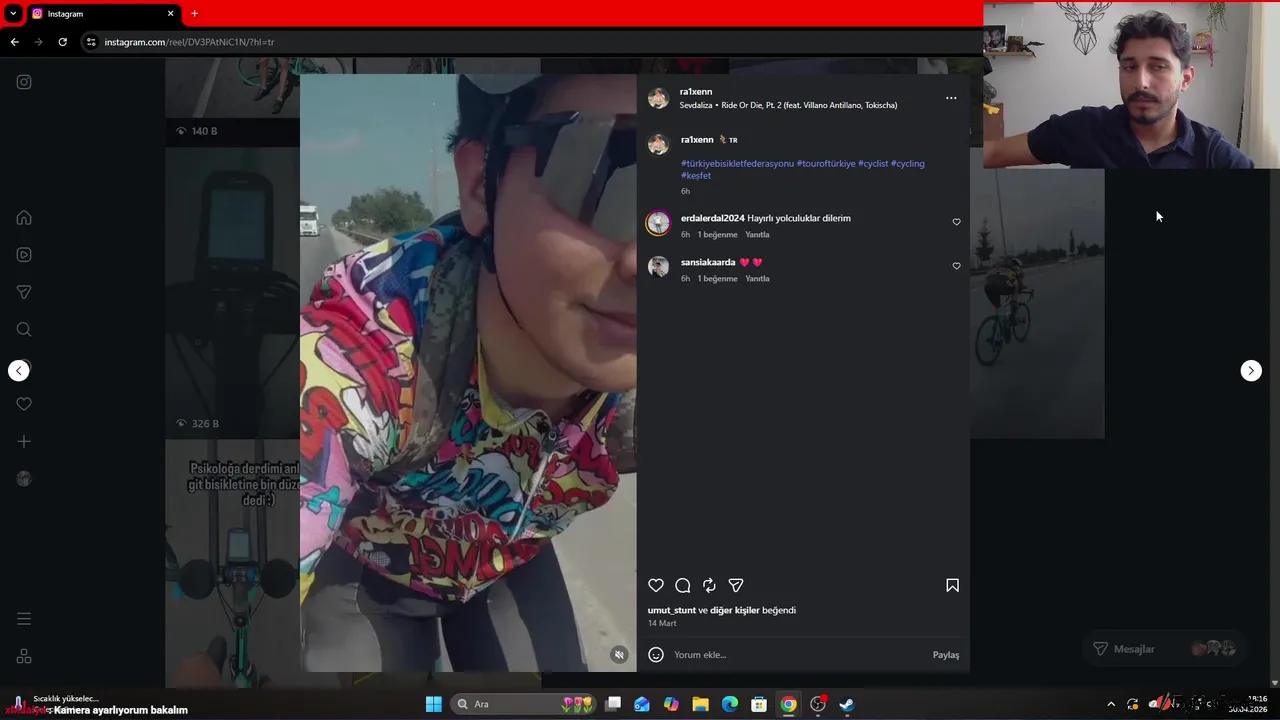
Task: Open the Search magnifier in the sidebar
Action: pos(24,329)
